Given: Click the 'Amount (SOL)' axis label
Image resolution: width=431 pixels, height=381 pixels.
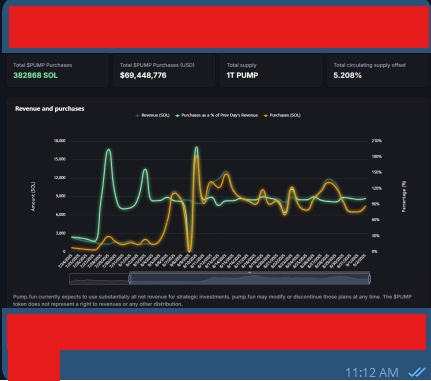Looking at the screenshot, I should click(x=33, y=196).
